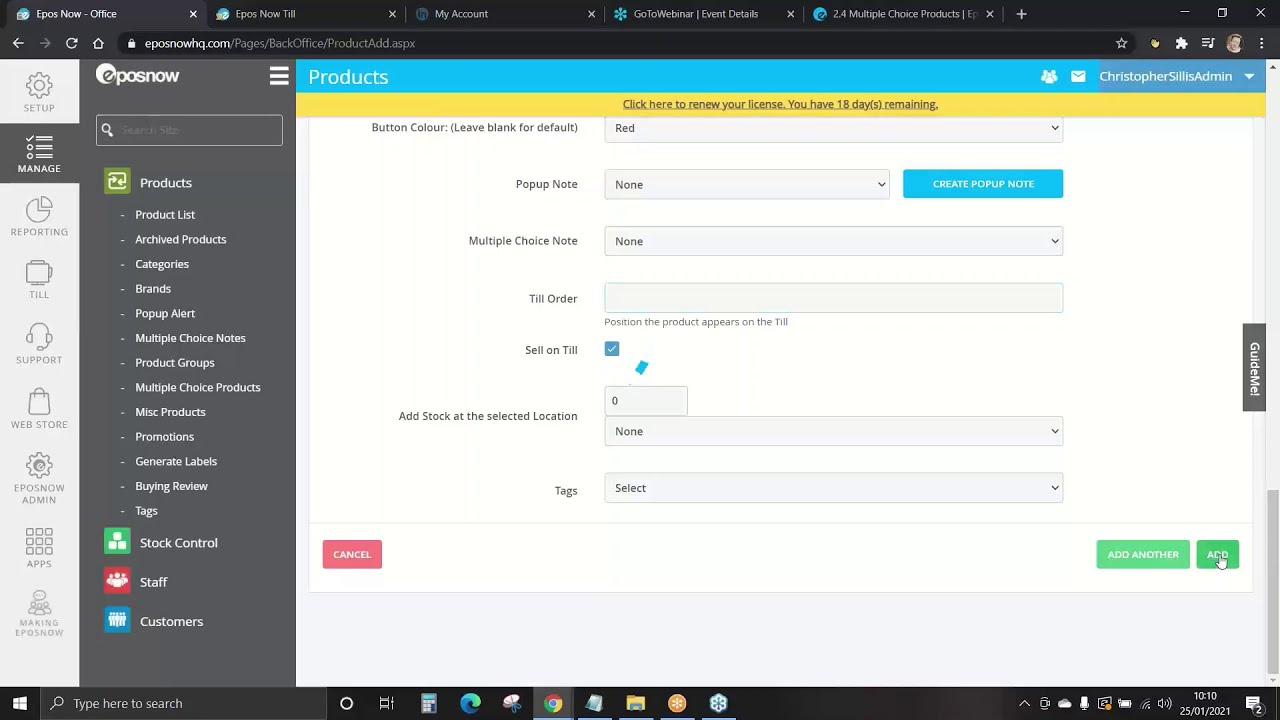1280x720 pixels.
Task: Open Popup Alert in sidebar
Action: (165, 313)
